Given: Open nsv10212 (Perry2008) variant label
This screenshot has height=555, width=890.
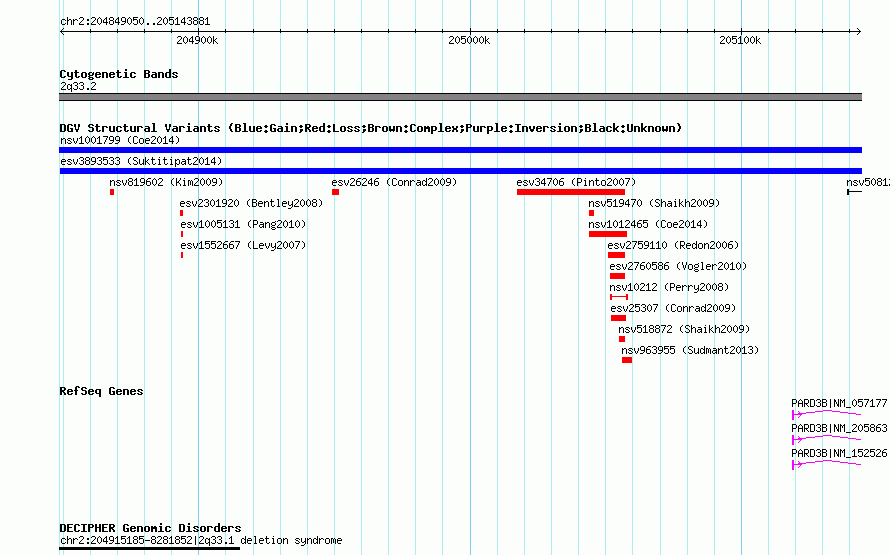Looking at the screenshot, I should tap(669, 287).
